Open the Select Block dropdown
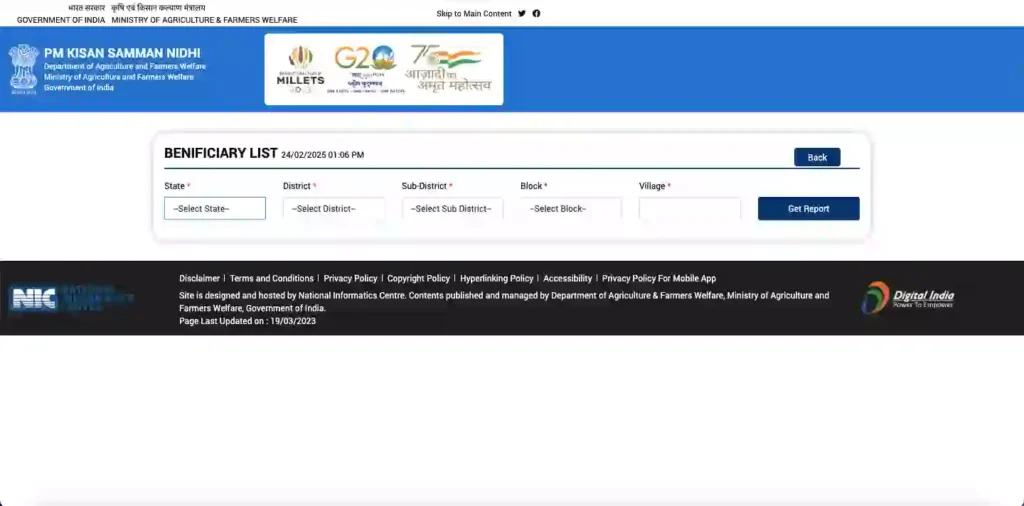 coord(571,209)
